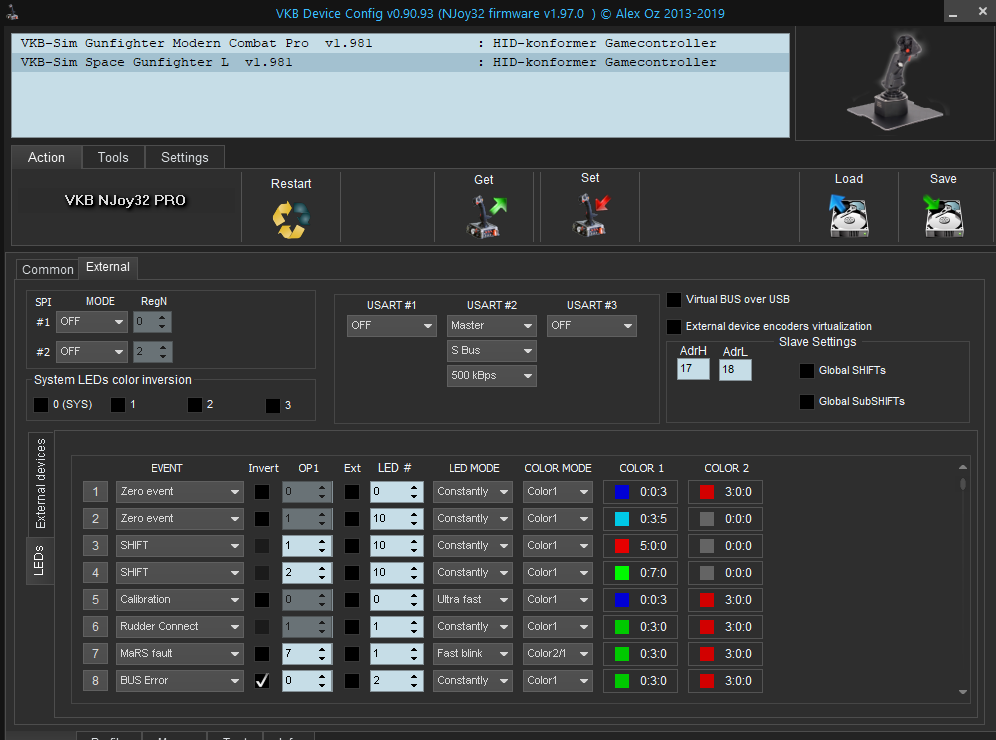Click cyan Color 1 swatch in row 2
Viewport: 996px width, 740px height.
[x=623, y=519]
